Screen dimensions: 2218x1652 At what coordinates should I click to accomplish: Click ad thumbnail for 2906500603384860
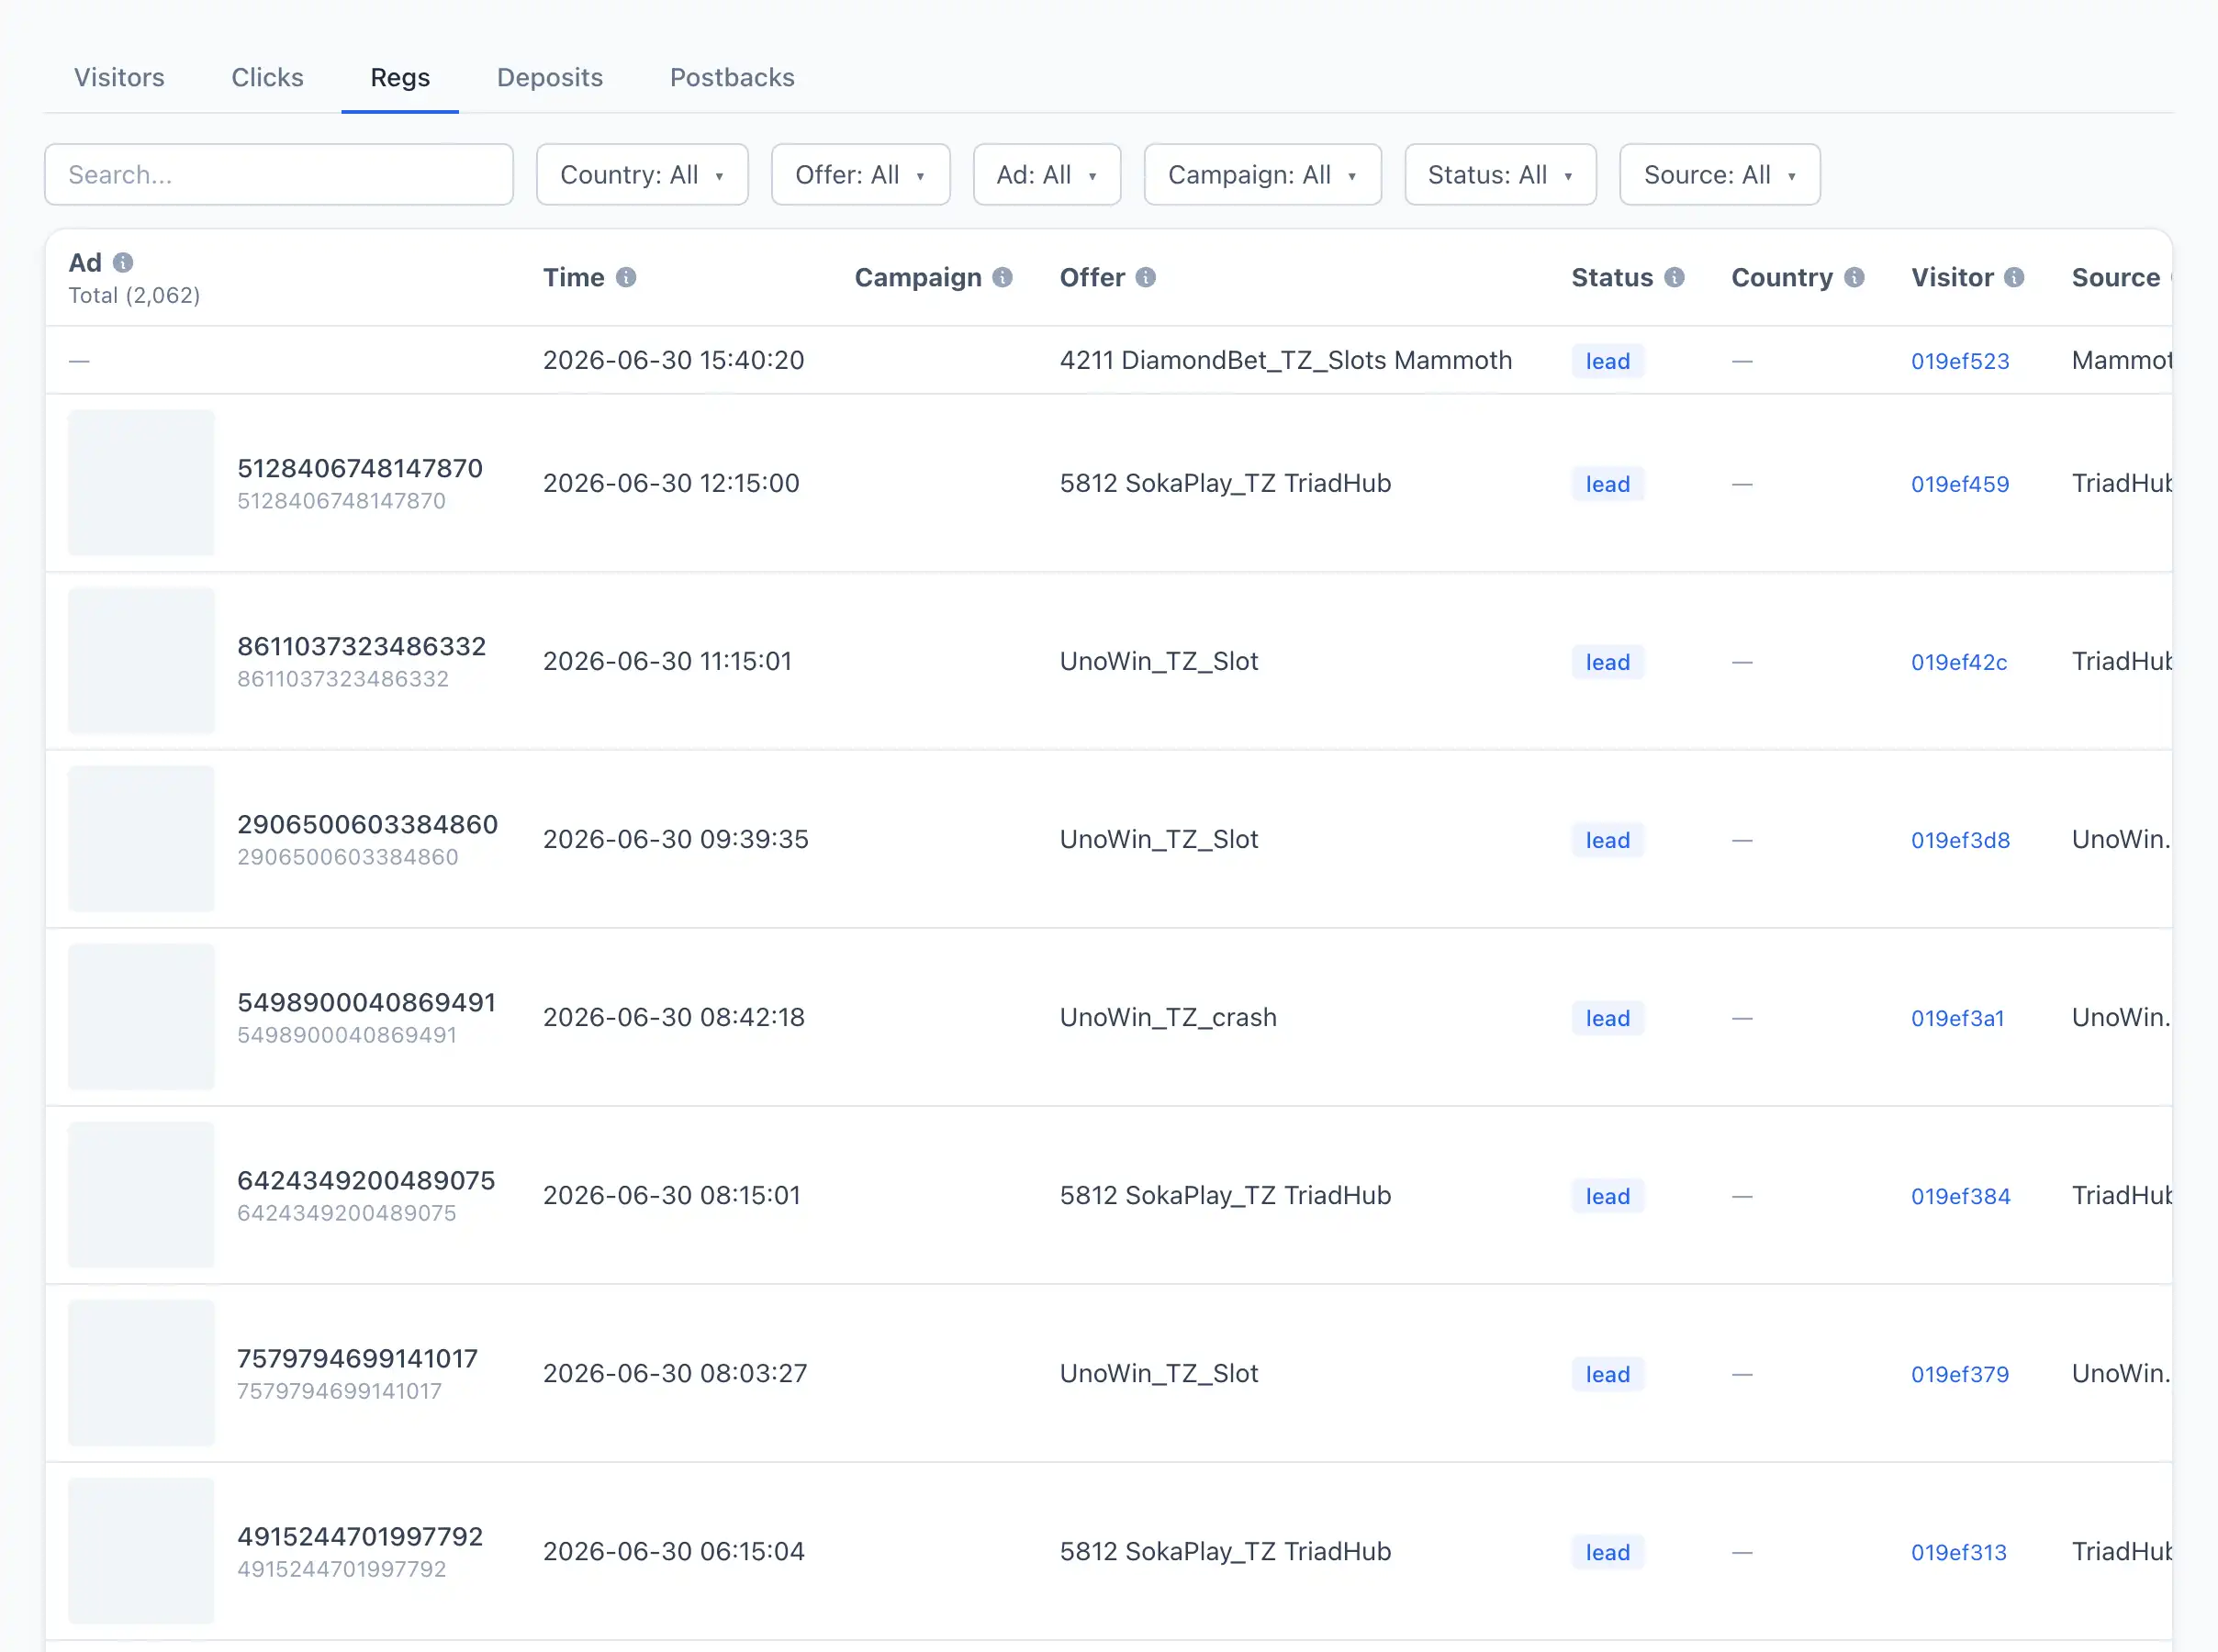pos(141,839)
